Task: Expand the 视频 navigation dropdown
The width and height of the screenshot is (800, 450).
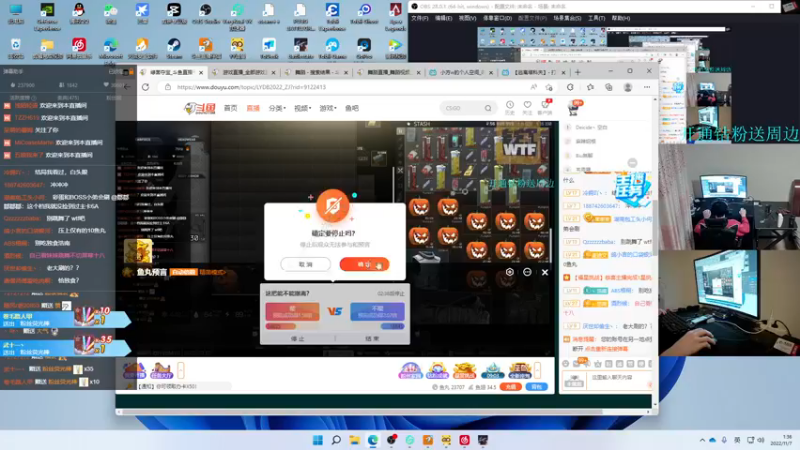Action: (303, 108)
